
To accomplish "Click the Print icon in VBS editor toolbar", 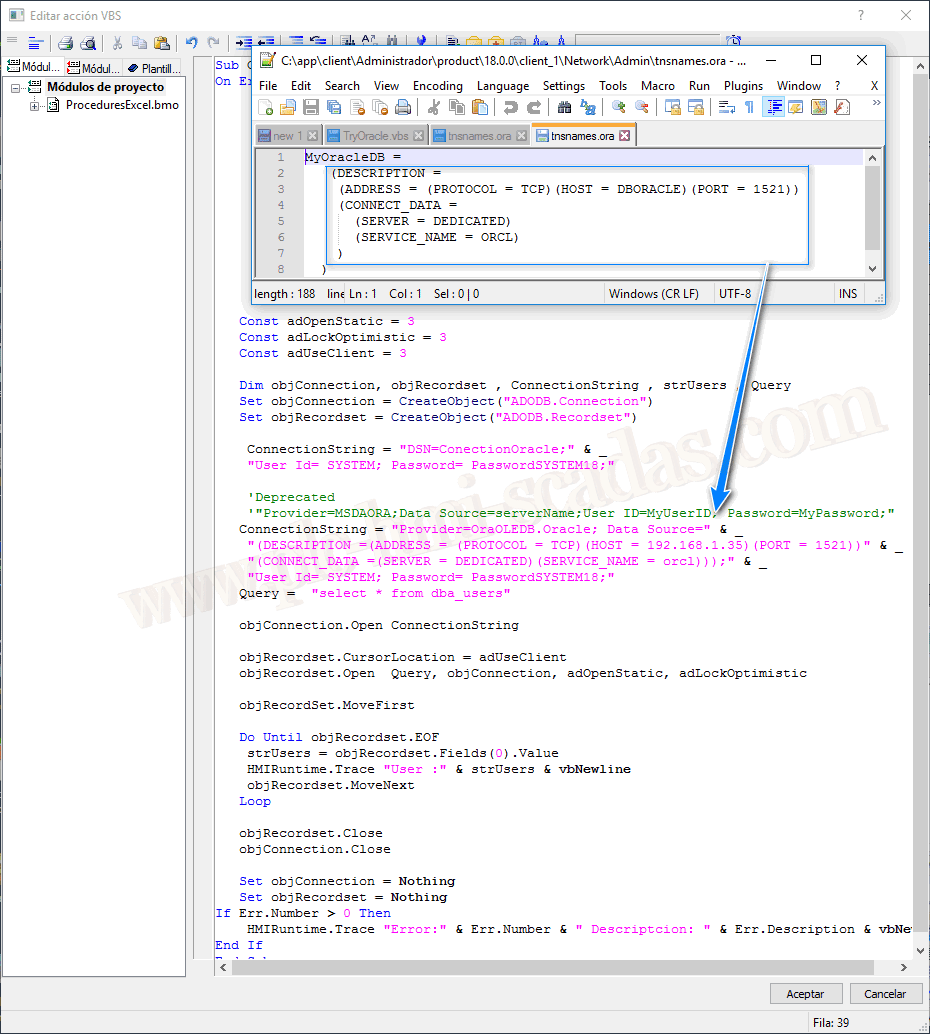I will [65, 43].
